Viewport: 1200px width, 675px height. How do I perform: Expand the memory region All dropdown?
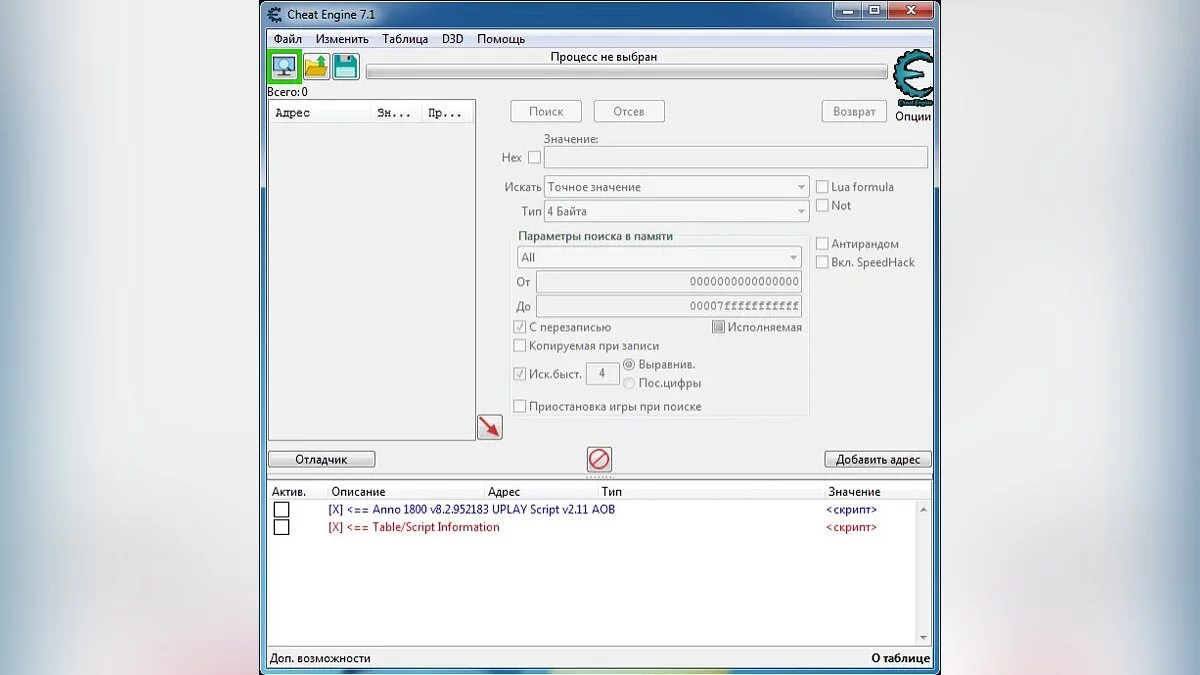pos(659,258)
